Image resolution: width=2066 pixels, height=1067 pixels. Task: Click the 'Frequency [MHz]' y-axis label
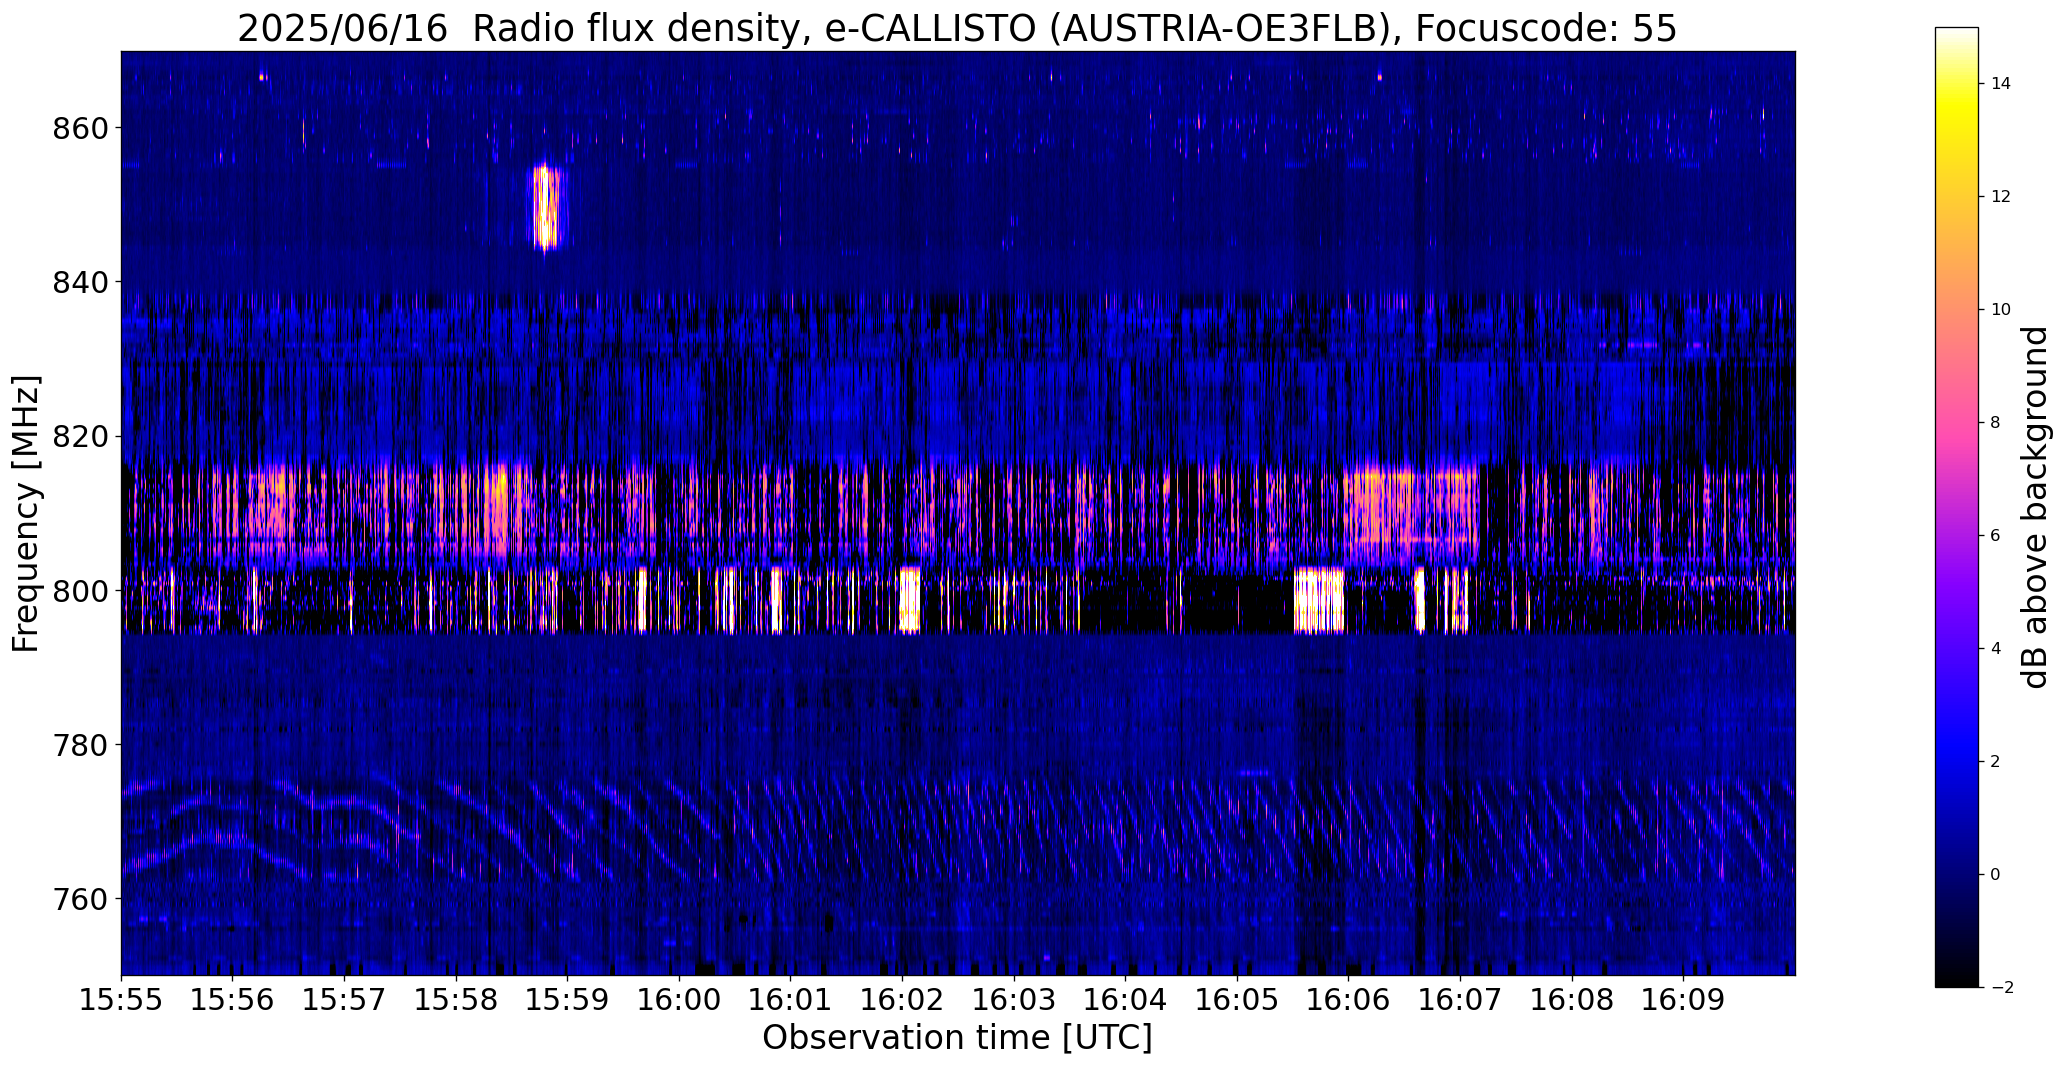coord(26,514)
